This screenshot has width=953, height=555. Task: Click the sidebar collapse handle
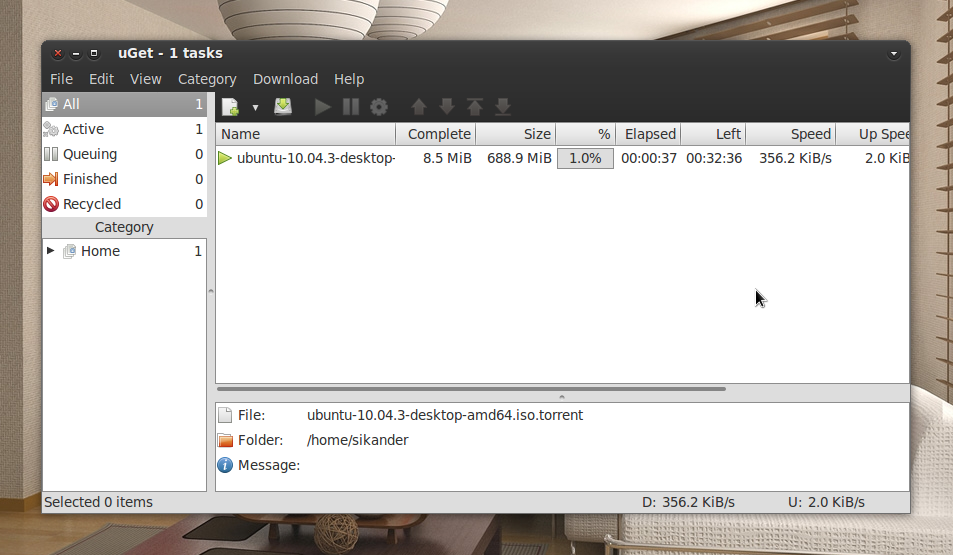click(x=211, y=291)
